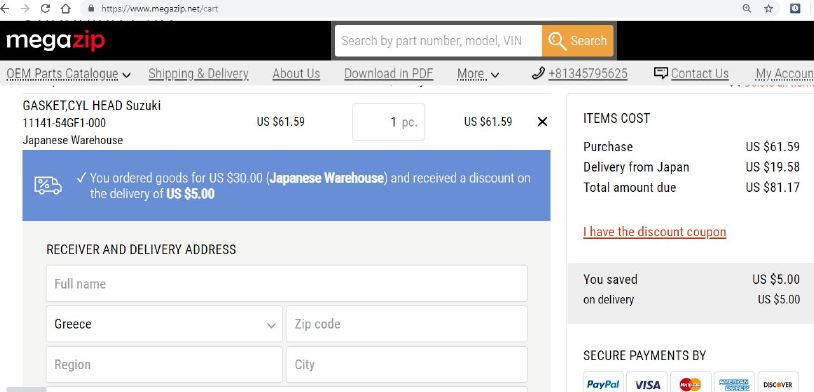
Task: Click the Zip code field
Action: coord(406,324)
